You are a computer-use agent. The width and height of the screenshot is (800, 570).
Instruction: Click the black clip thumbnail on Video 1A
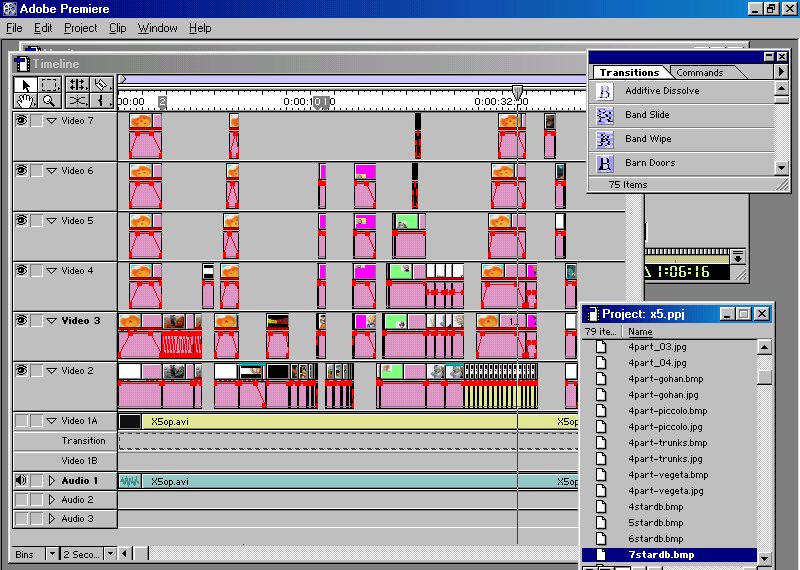[x=130, y=422]
